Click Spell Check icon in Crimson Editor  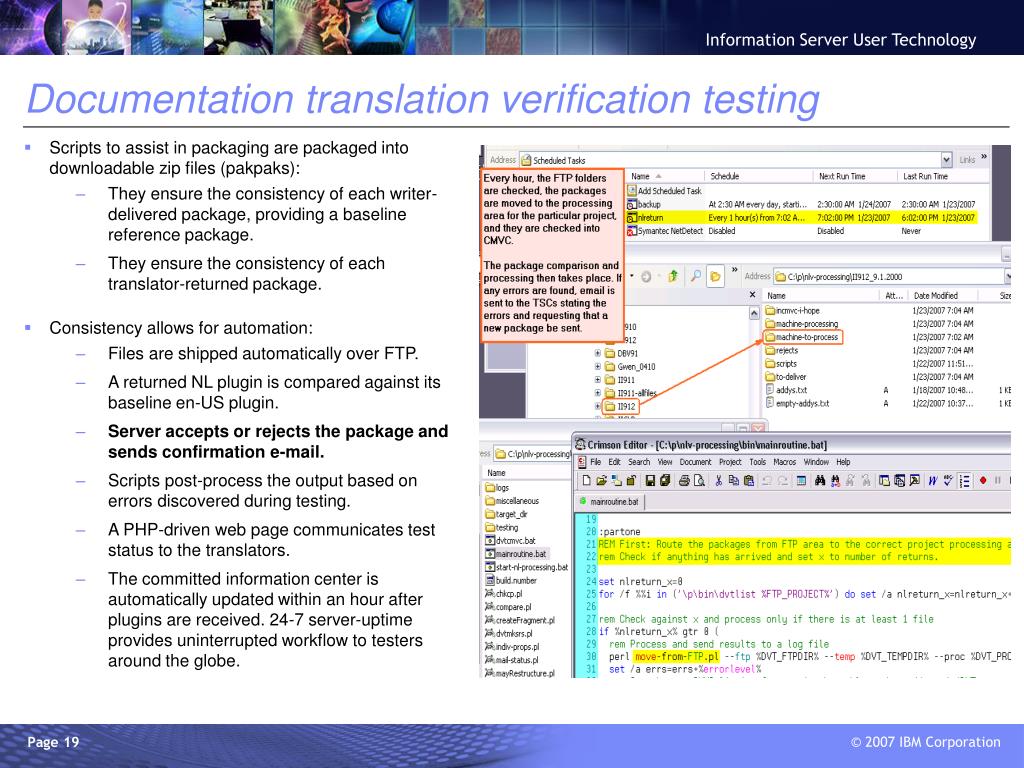pos(948,481)
